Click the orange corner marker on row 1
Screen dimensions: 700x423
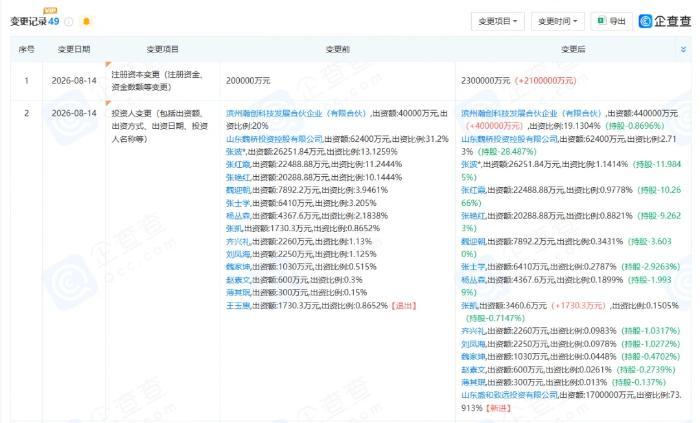click(x=108, y=65)
